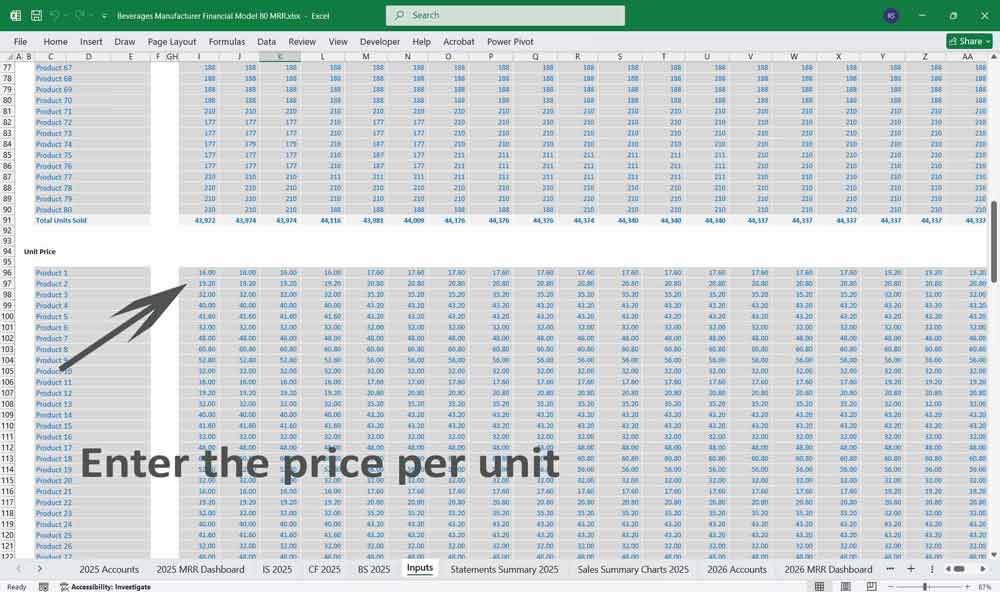Open Customize Quick Access Toolbar dropdown
Image resolution: width=1000 pixels, height=592 pixels.
pos(104,16)
